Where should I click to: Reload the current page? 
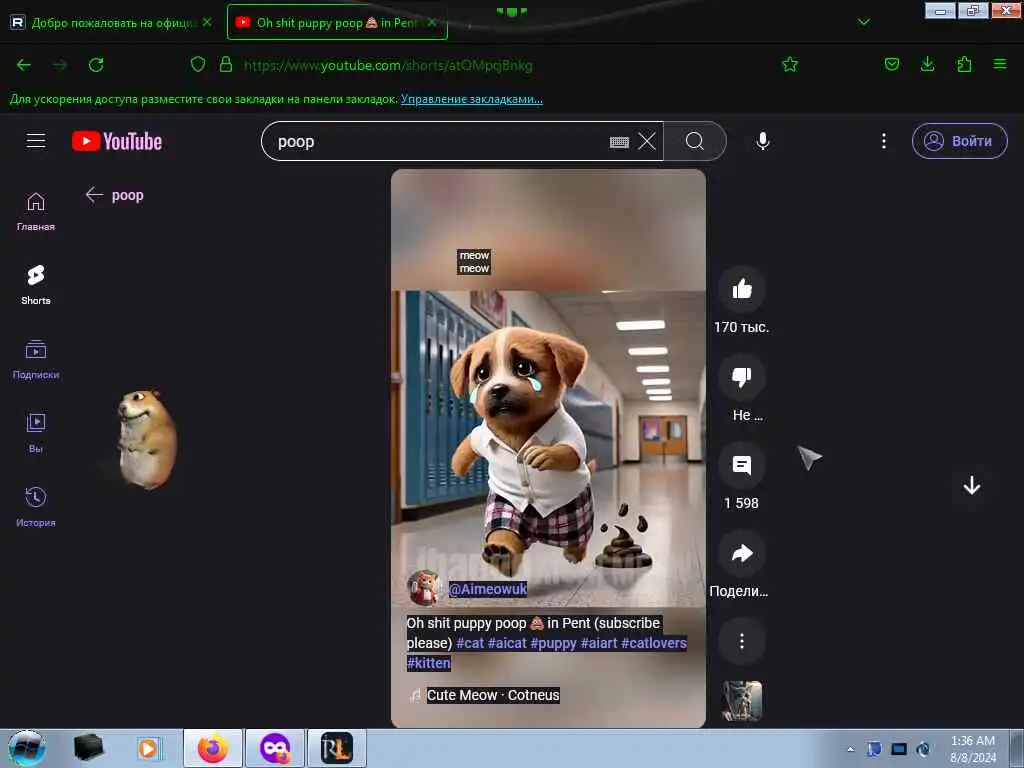coord(96,65)
